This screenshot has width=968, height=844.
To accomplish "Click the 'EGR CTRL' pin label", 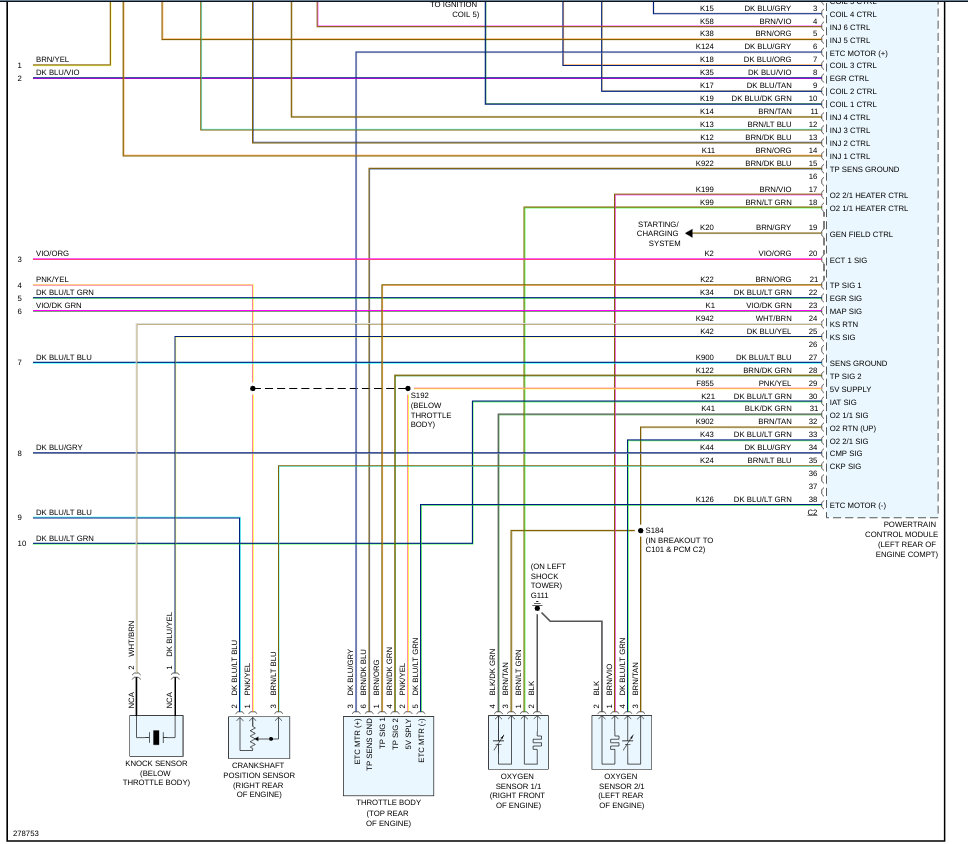I will click(x=849, y=78).
